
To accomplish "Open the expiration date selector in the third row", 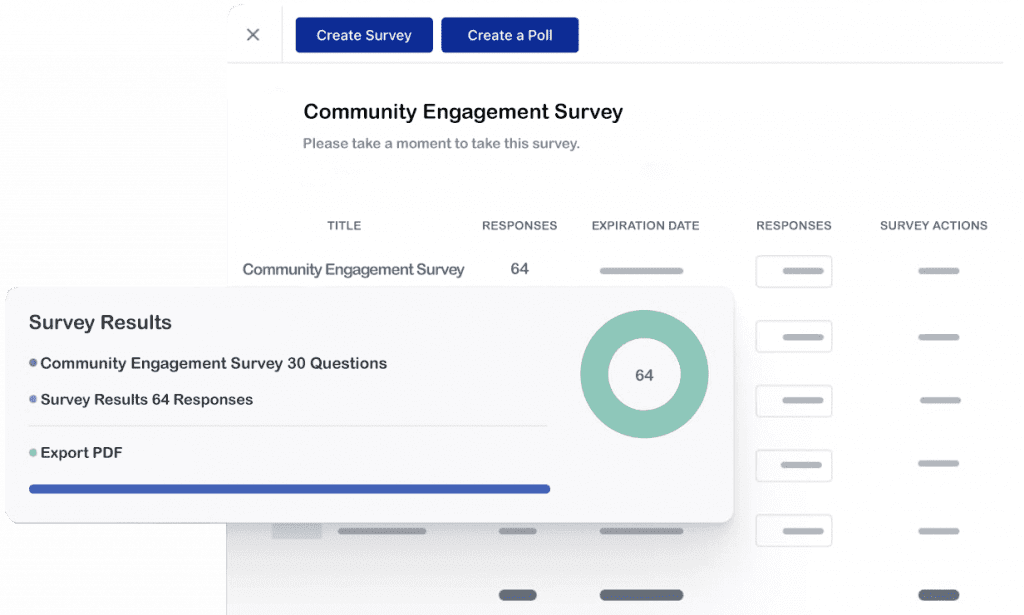I will (640, 401).
